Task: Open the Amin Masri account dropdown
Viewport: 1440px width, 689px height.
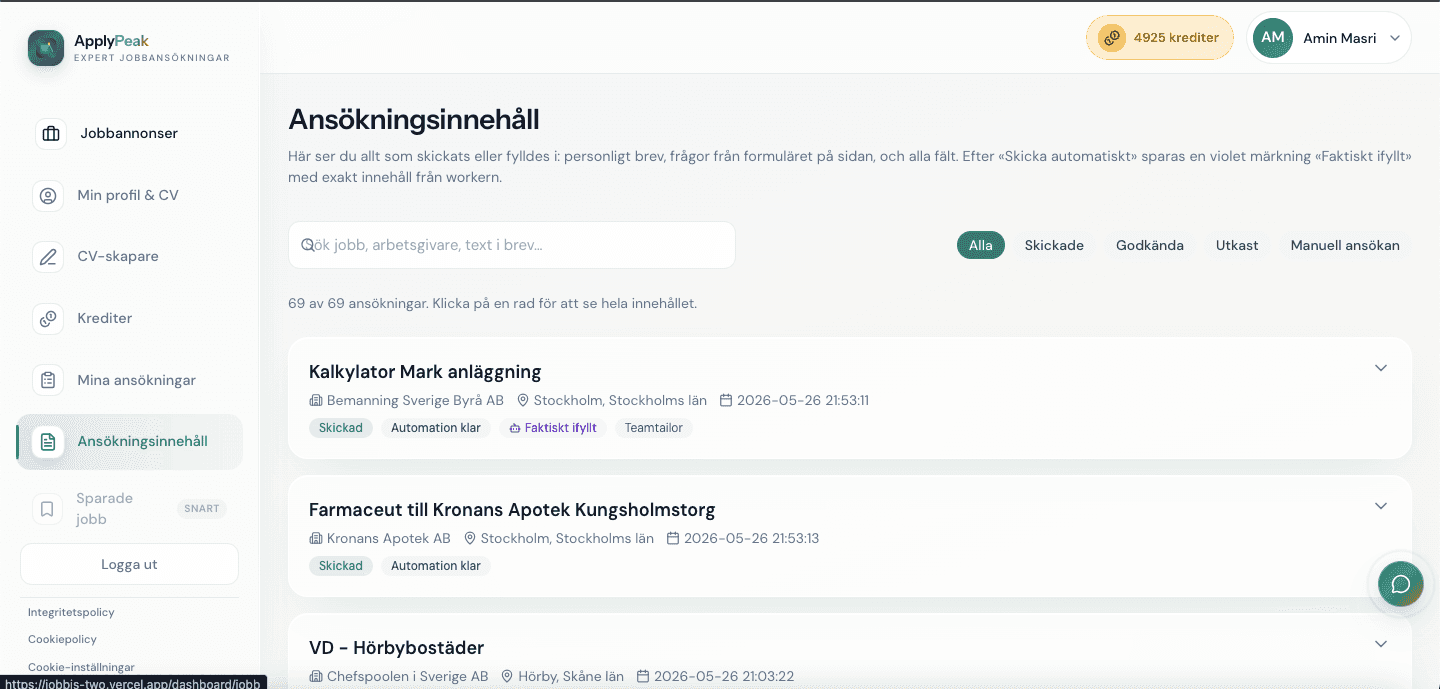Action: [x=1329, y=38]
